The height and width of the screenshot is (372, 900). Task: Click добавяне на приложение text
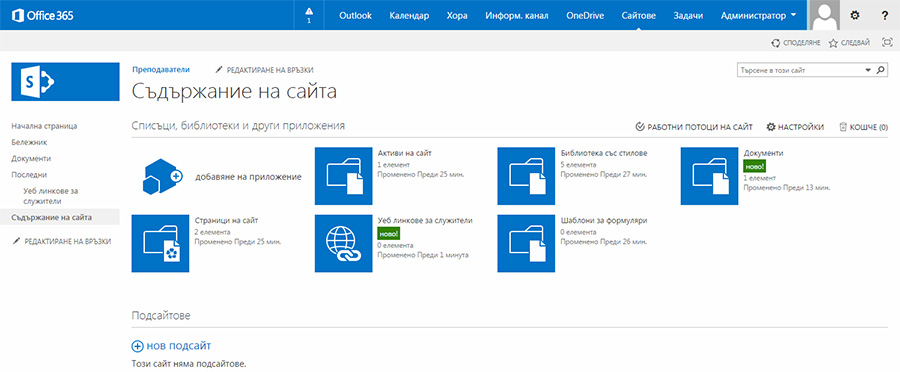(248, 177)
